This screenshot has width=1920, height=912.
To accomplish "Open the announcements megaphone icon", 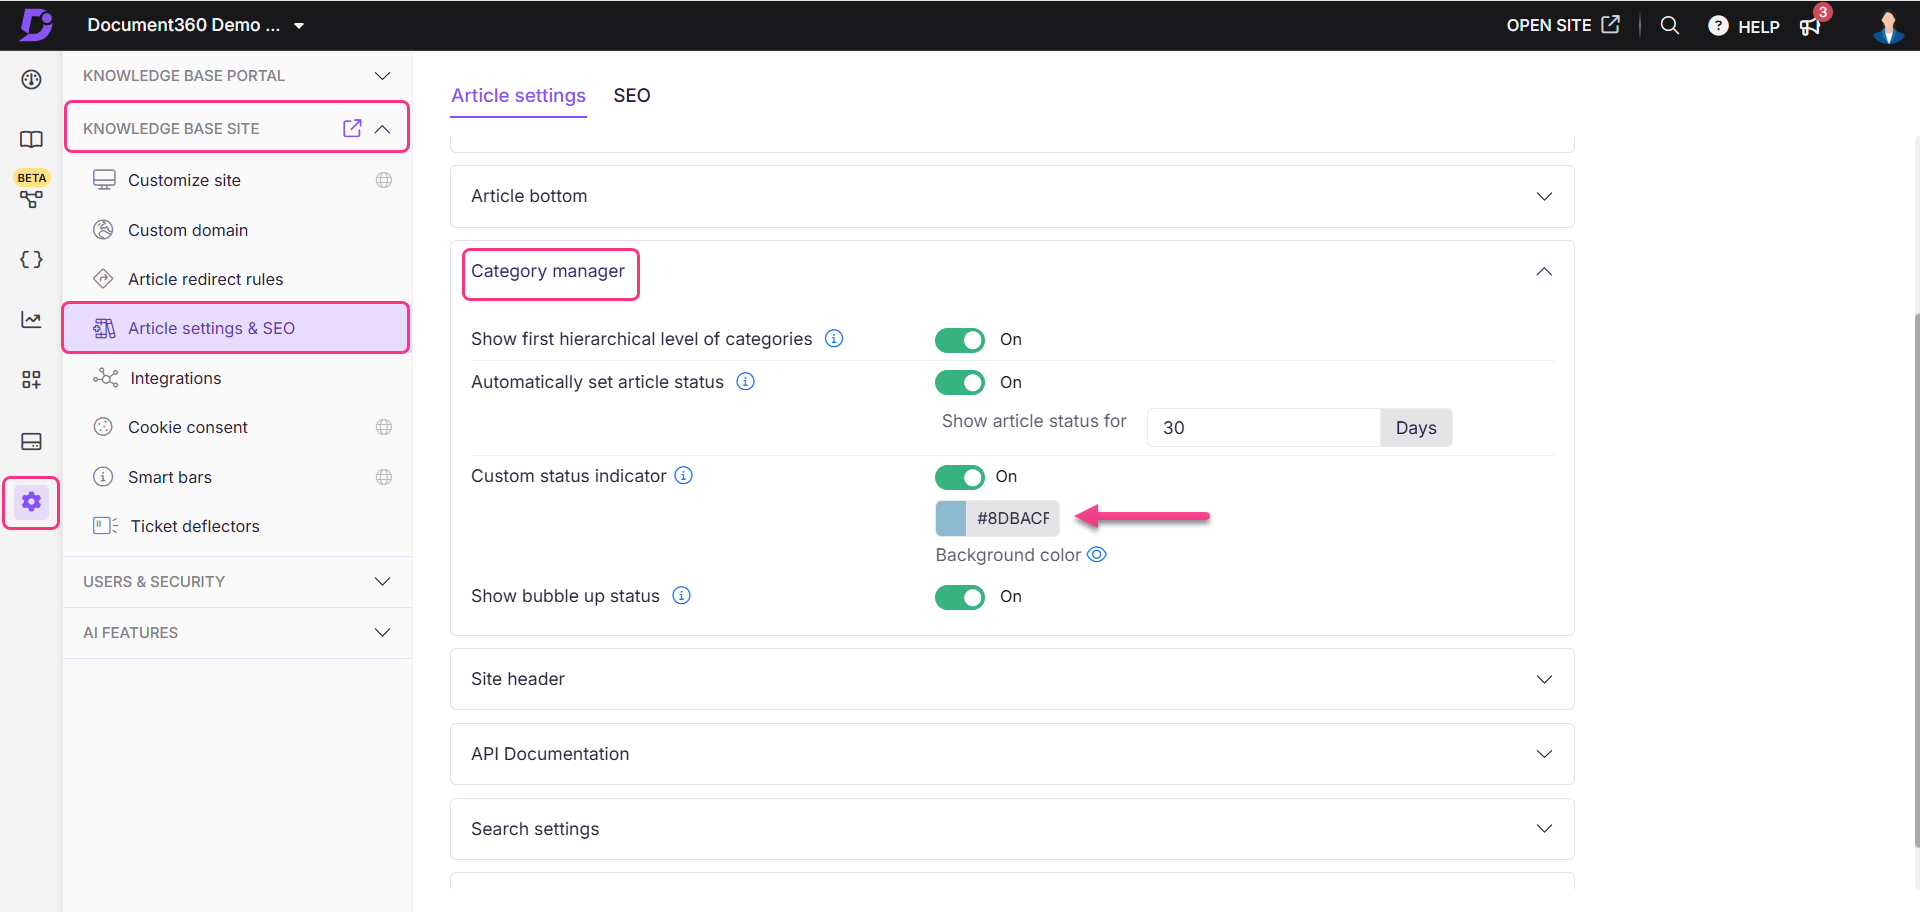I will click(x=1810, y=26).
